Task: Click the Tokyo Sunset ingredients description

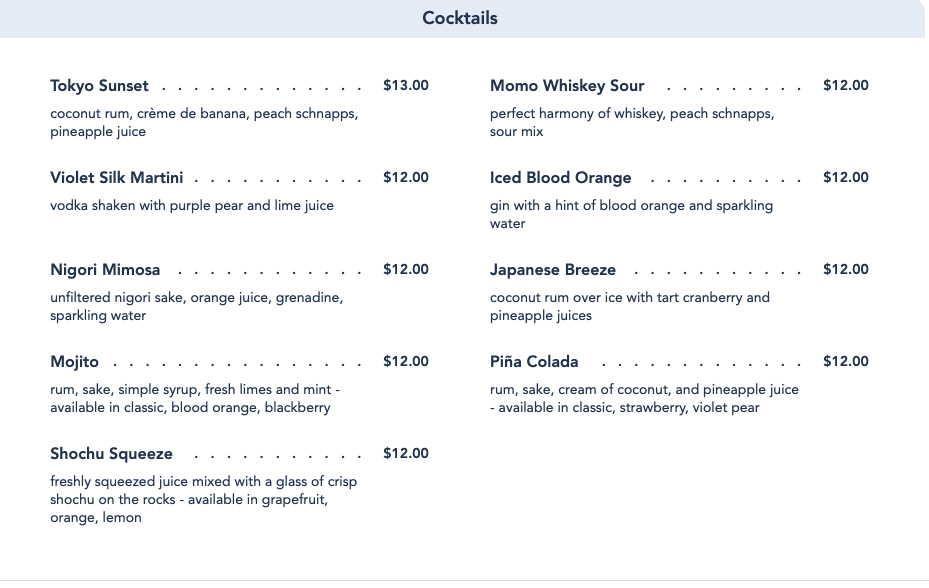Action: [x=204, y=123]
